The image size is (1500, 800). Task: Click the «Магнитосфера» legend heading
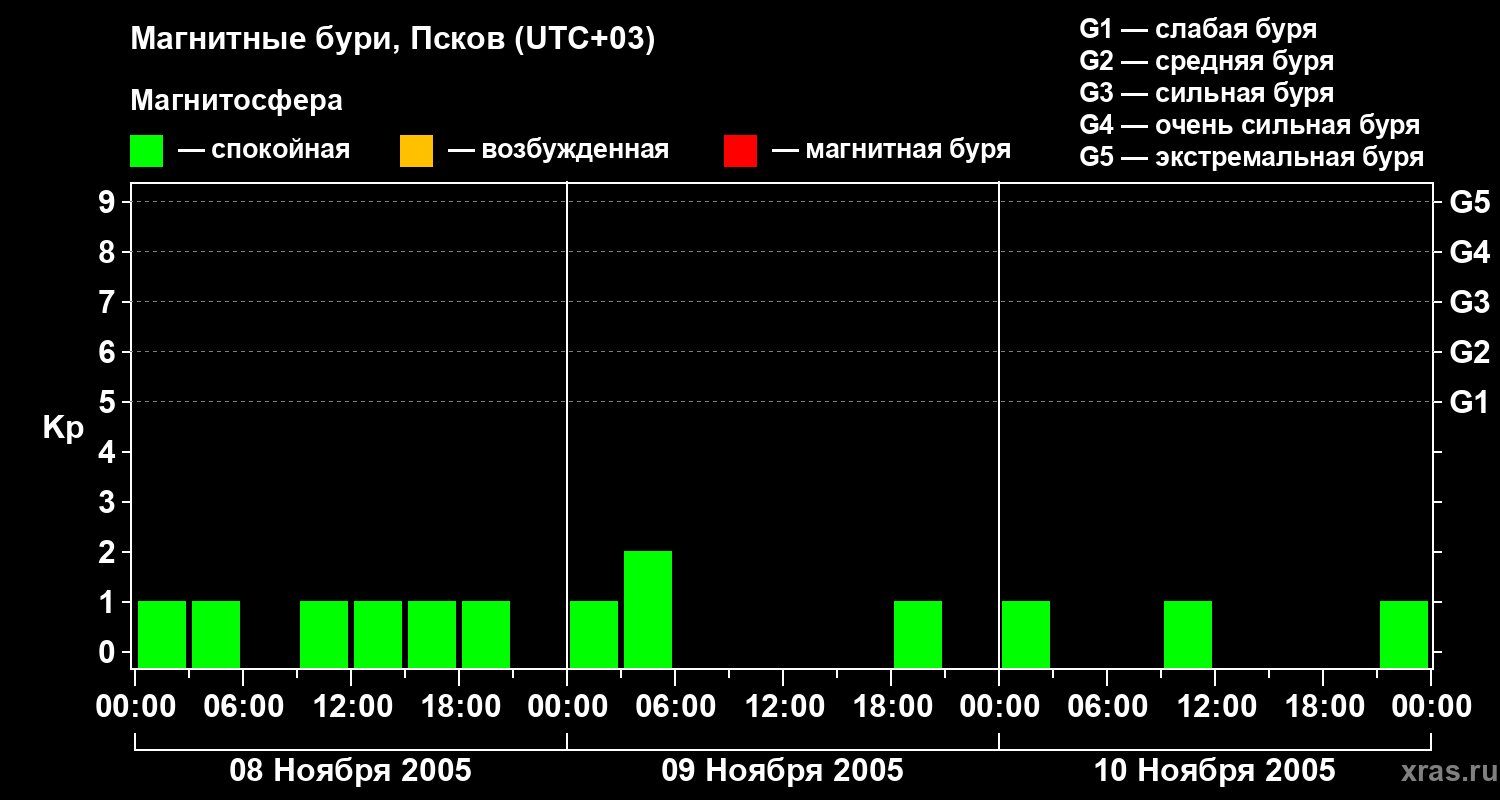(x=236, y=101)
